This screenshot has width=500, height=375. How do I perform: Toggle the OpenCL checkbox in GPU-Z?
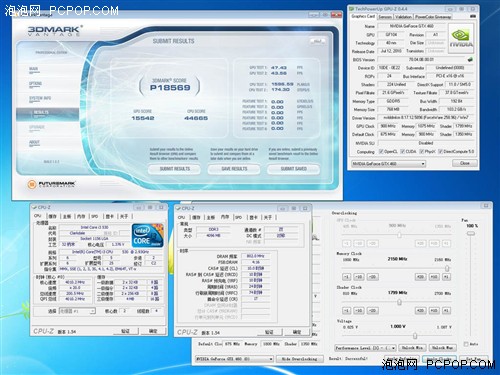coord(381,152)
